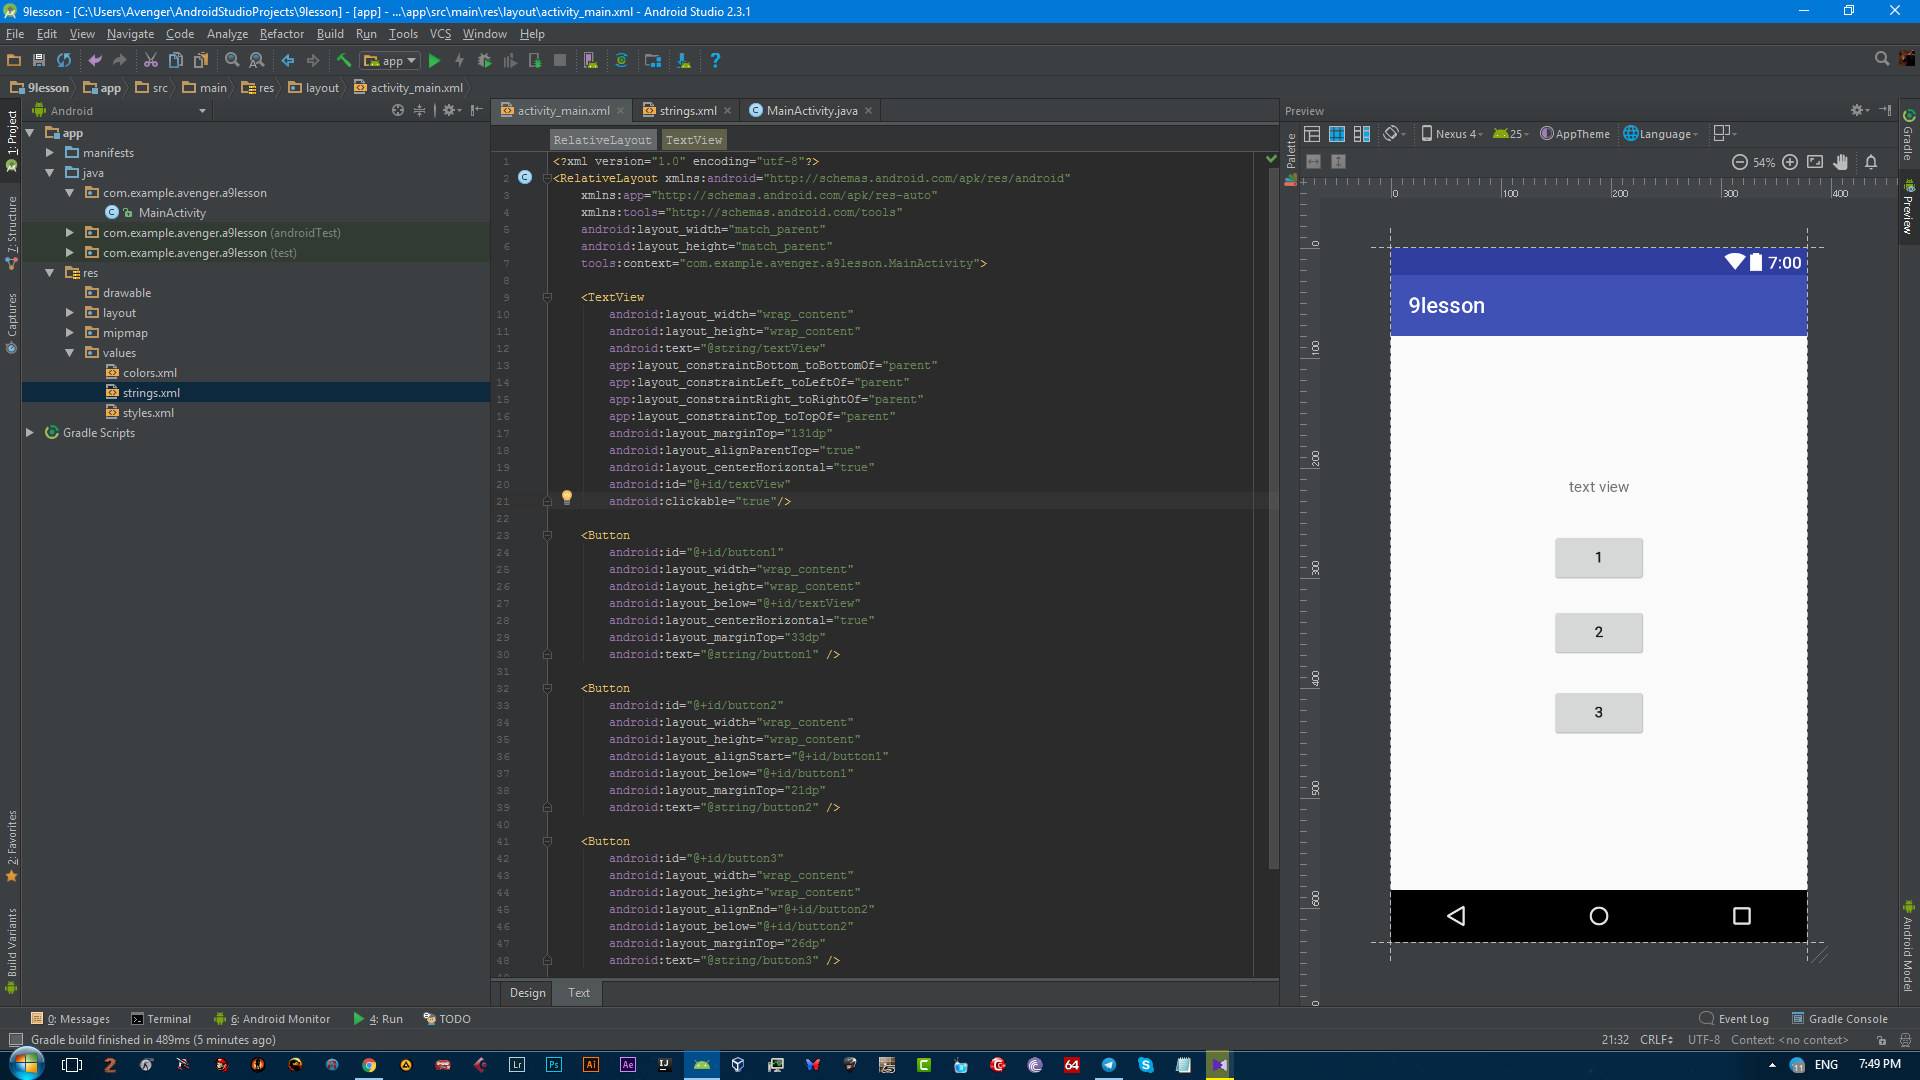Open the Event Log button

coord(1734,1019)
